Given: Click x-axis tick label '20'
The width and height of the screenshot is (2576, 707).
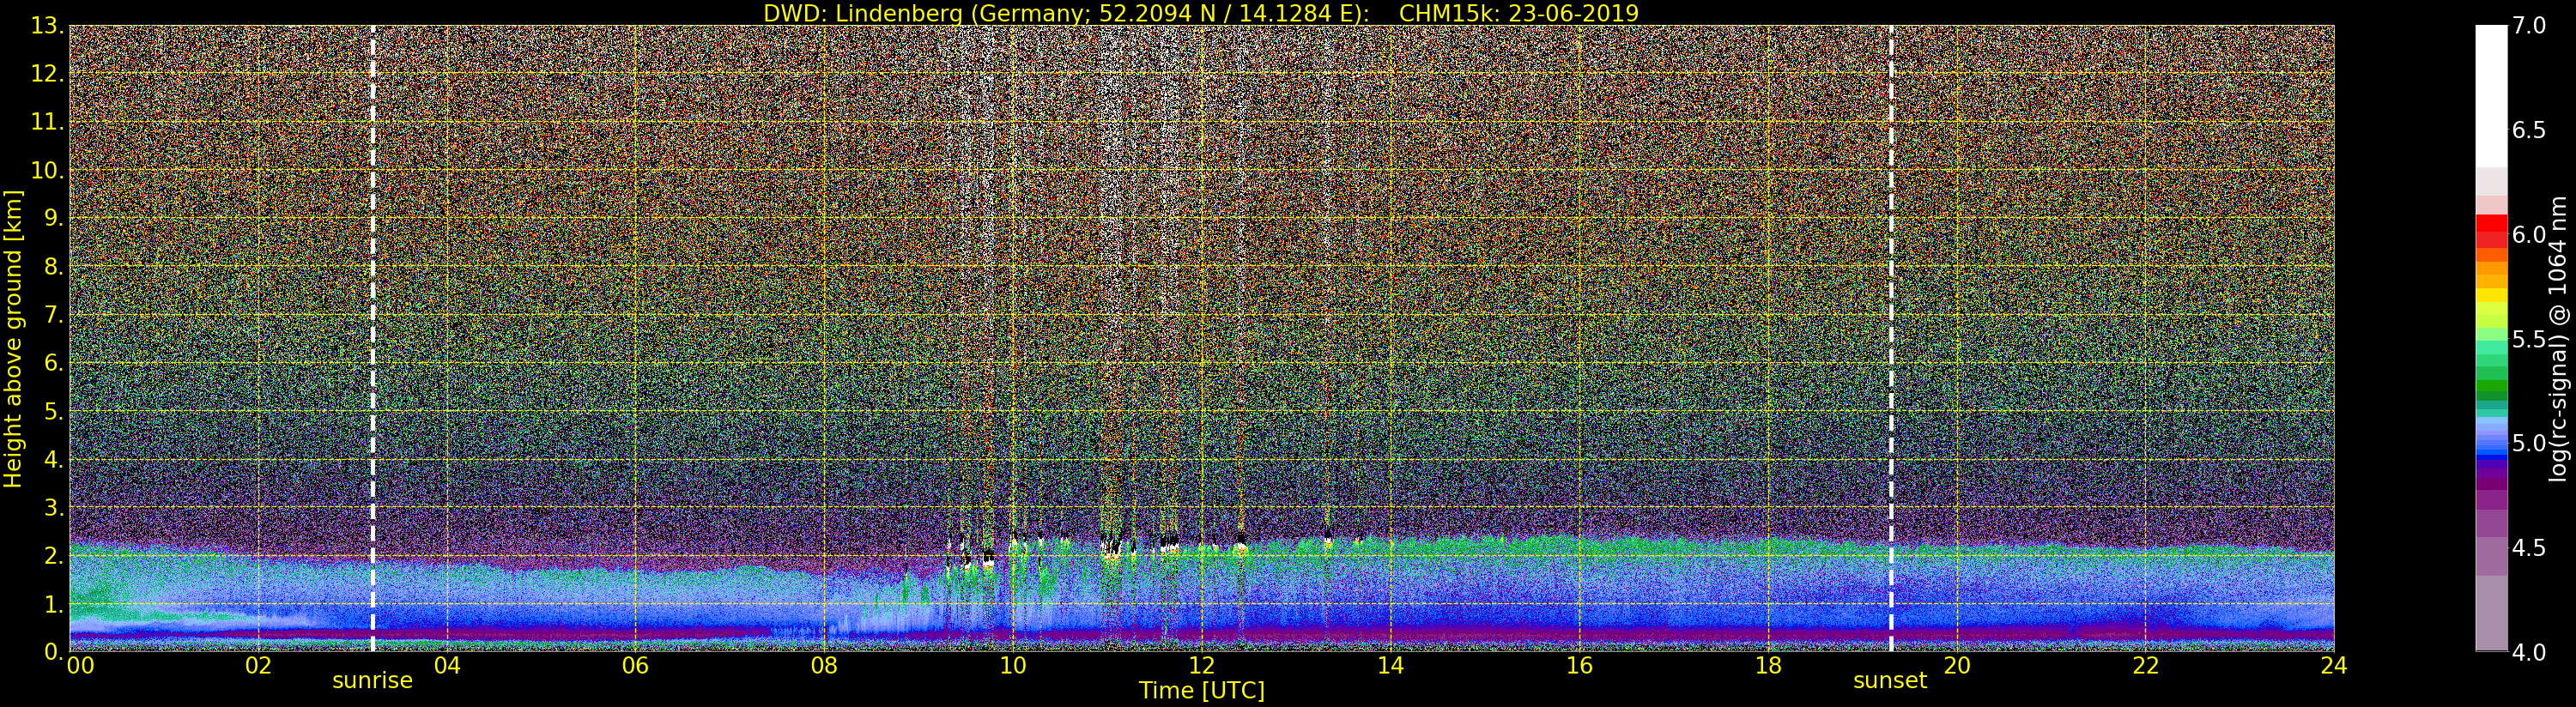Looking at the screenshot, I should (x=1957, y=665).
